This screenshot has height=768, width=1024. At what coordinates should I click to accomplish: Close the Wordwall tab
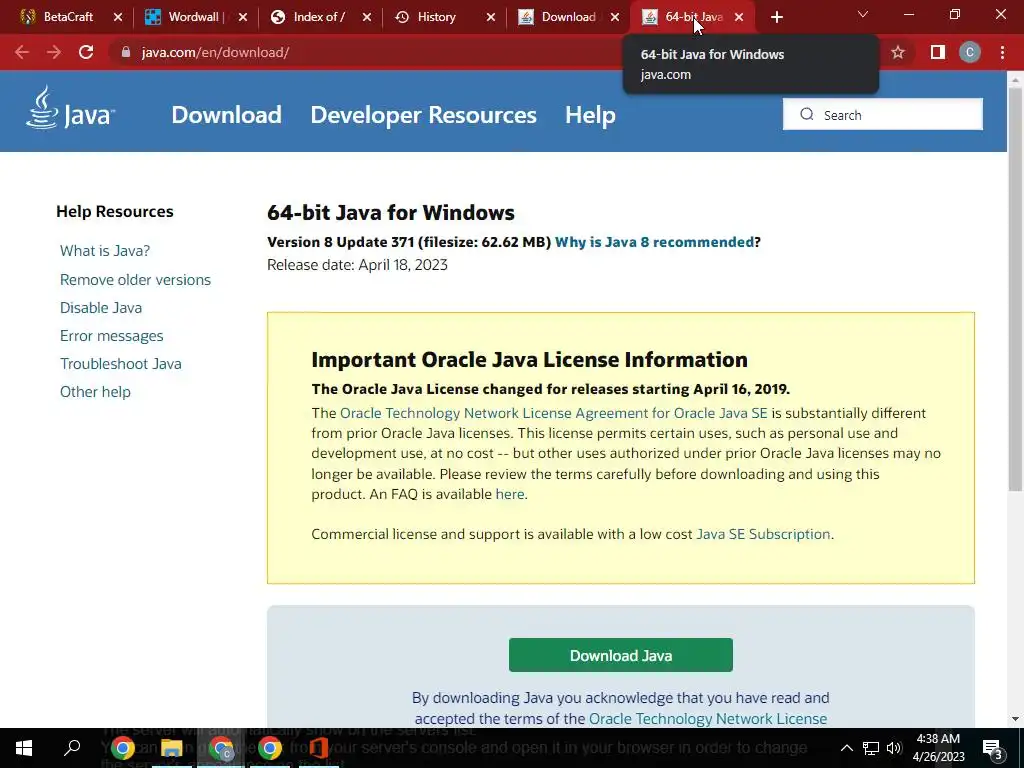[242, 17]
